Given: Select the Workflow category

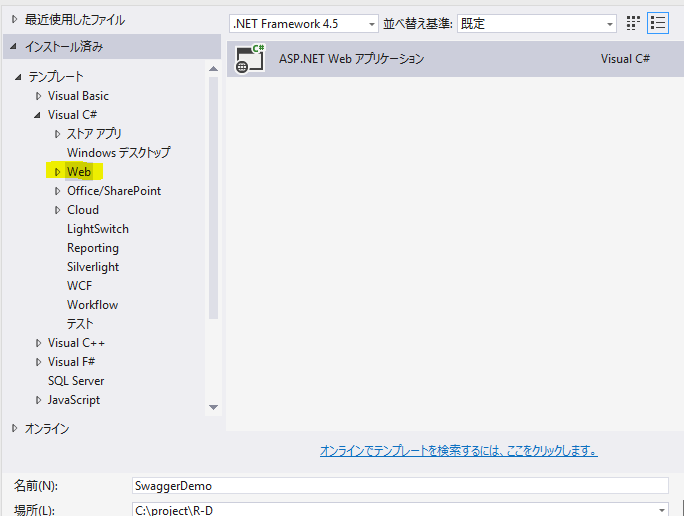Looking at the screenshot, I should [x=92, y=305].
